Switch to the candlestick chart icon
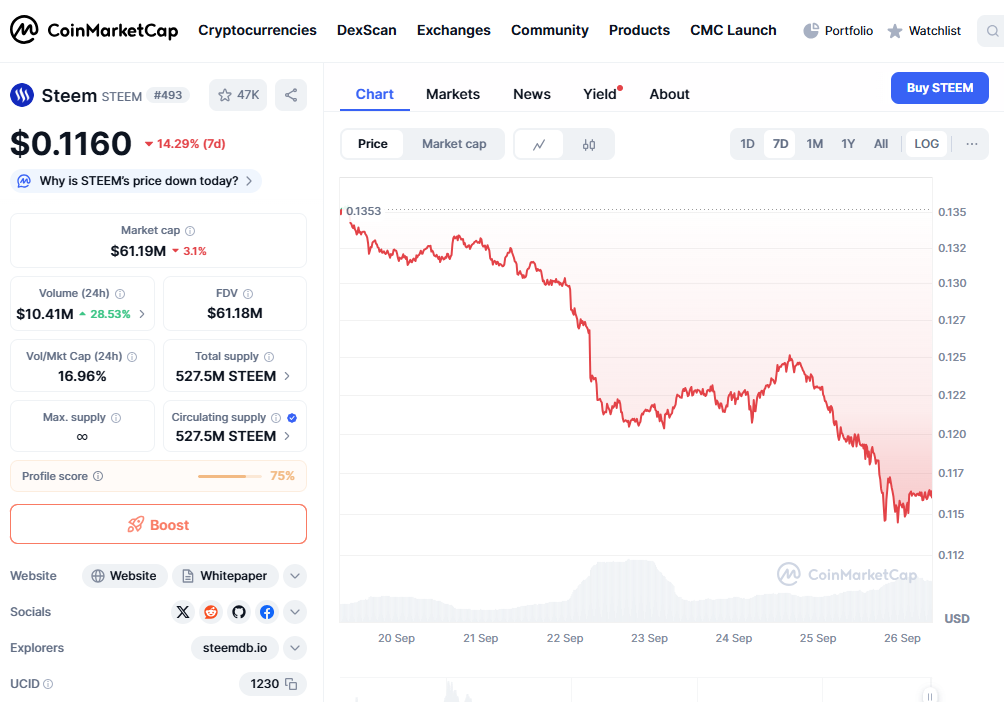This screenshot has width=1004, height=702. click(589, 144)
